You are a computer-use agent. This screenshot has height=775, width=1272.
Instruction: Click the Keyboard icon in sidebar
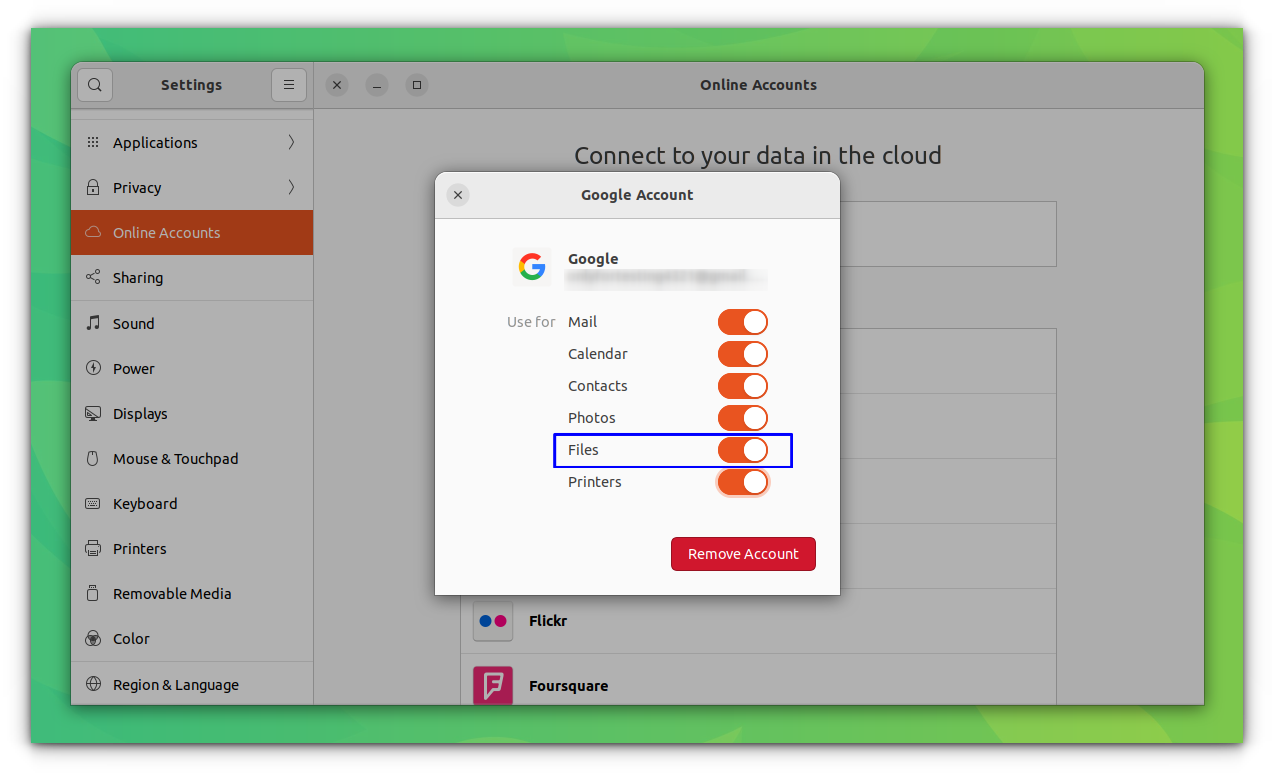click(x=93, y=504)
